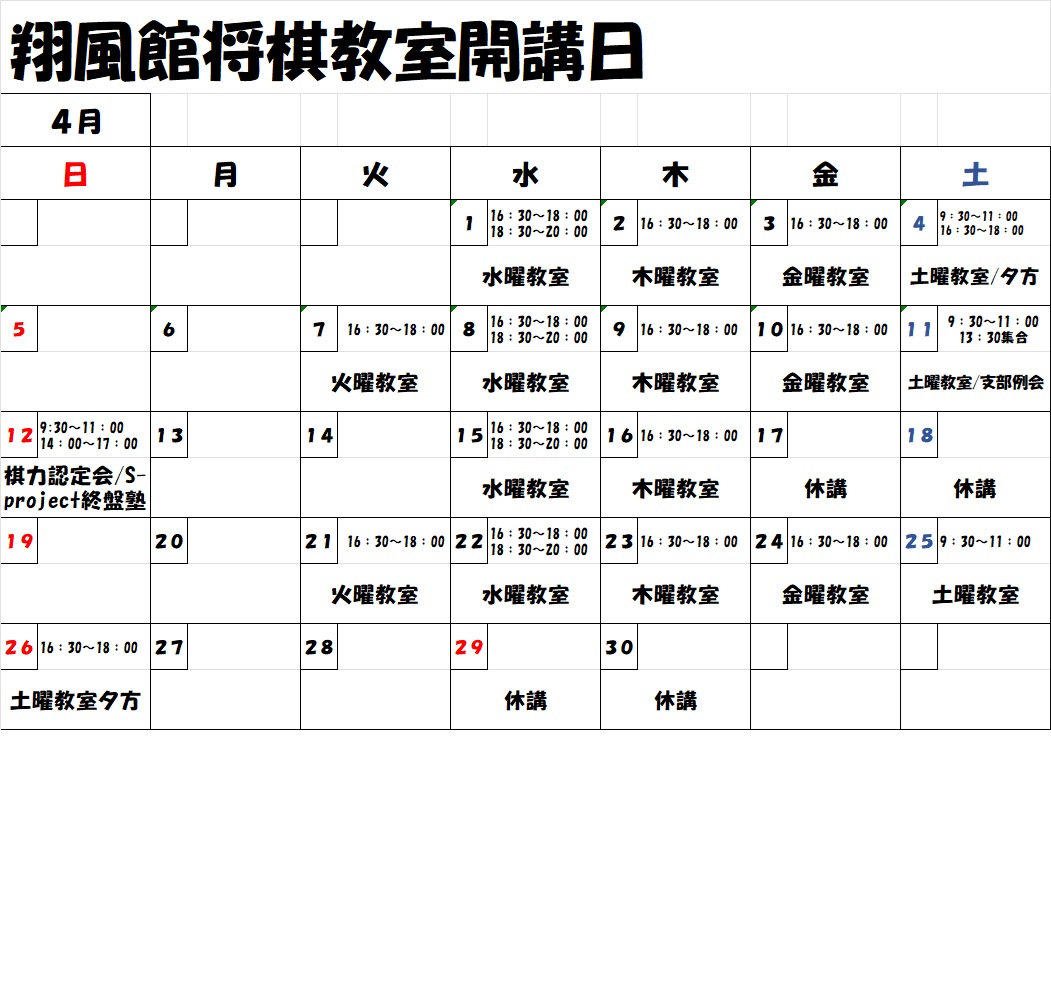Select the 金曜教室 cell under the 24th

tap(825, 595)
